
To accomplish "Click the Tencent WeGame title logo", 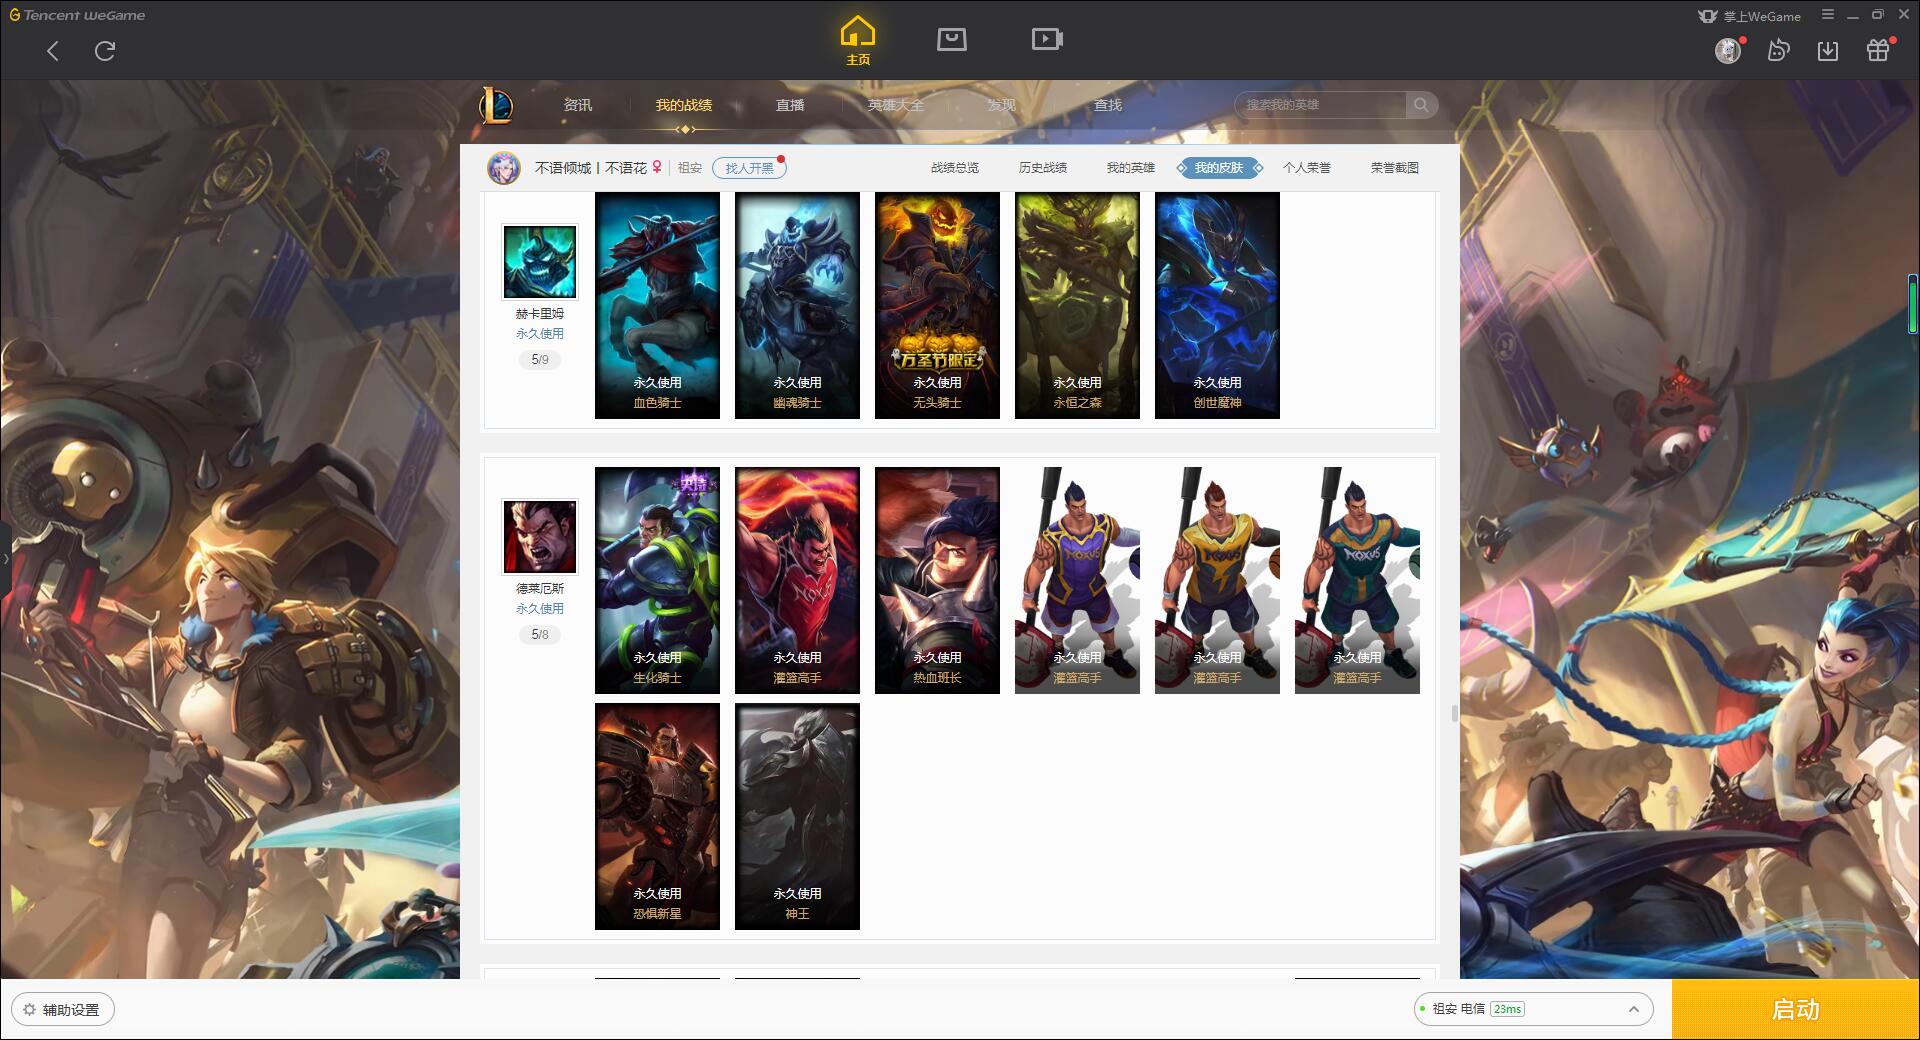I will [77, 15].
